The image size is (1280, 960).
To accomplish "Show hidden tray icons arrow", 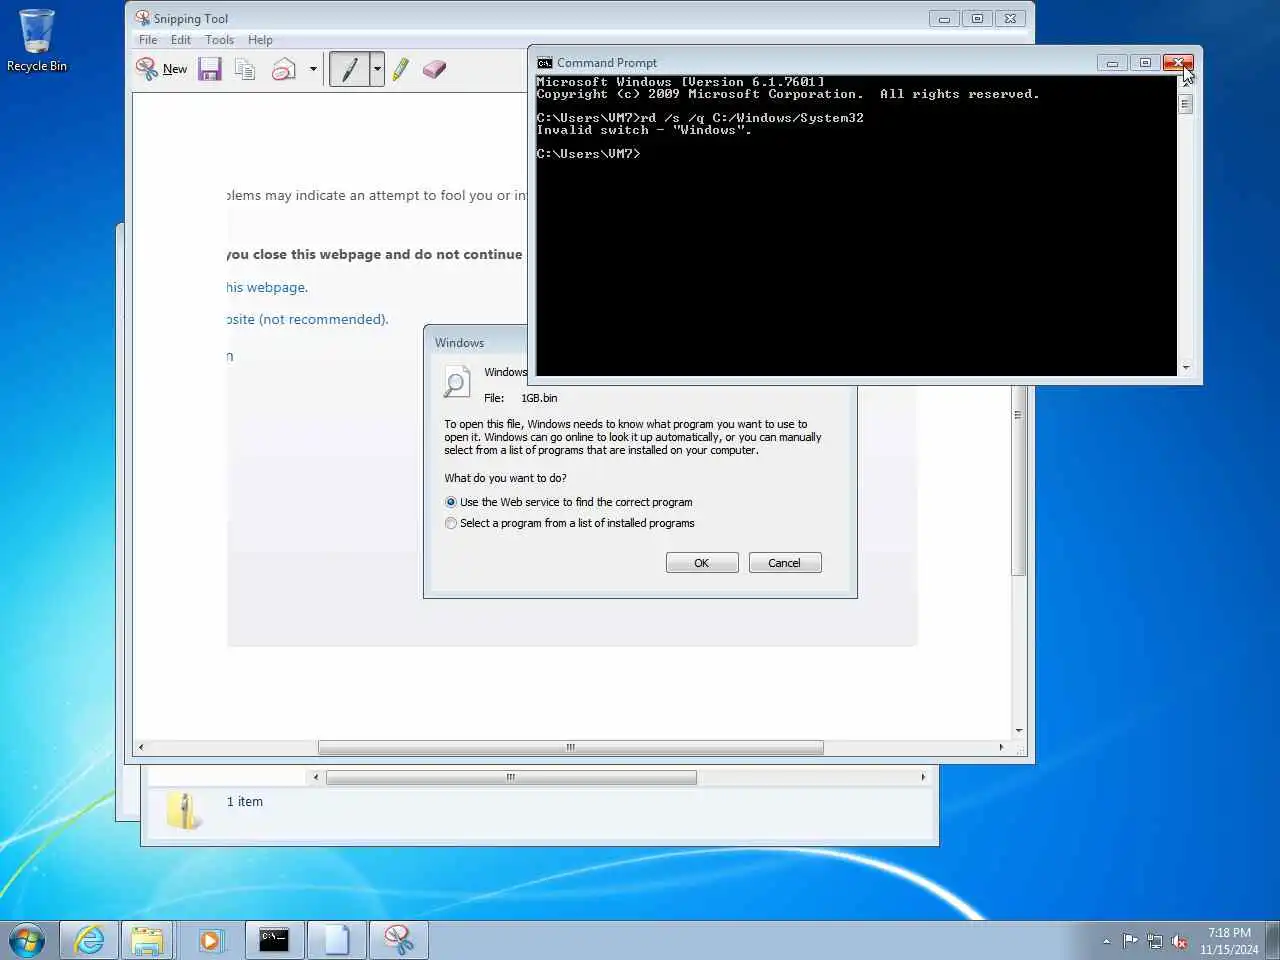I will pos(1106,941).
